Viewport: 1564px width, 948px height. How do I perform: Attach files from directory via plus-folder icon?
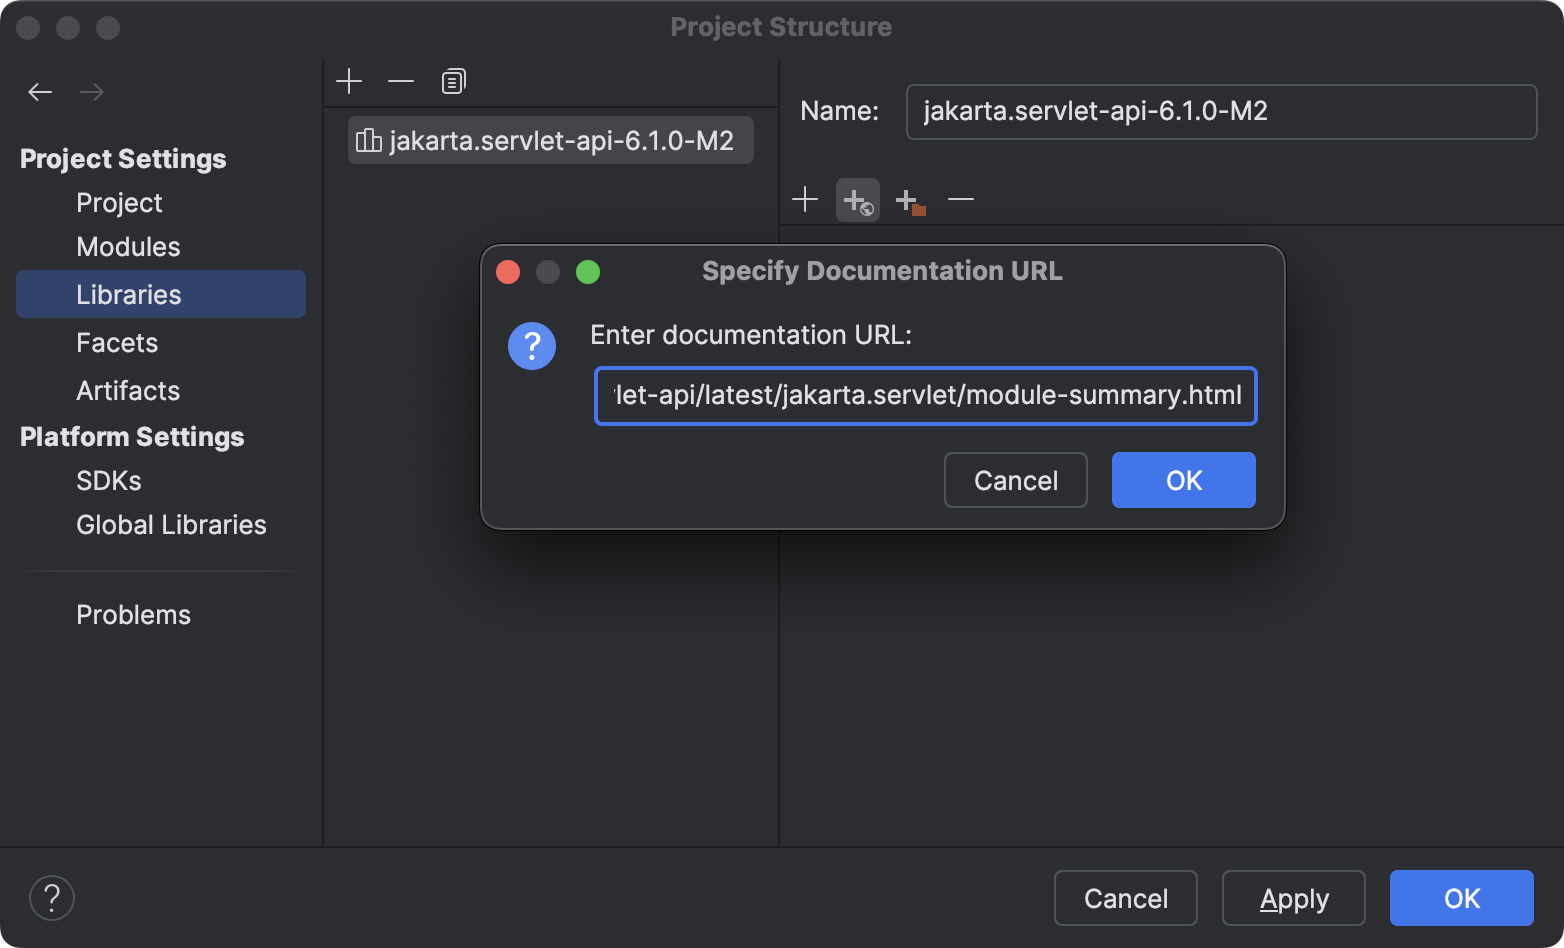point(910,199)
